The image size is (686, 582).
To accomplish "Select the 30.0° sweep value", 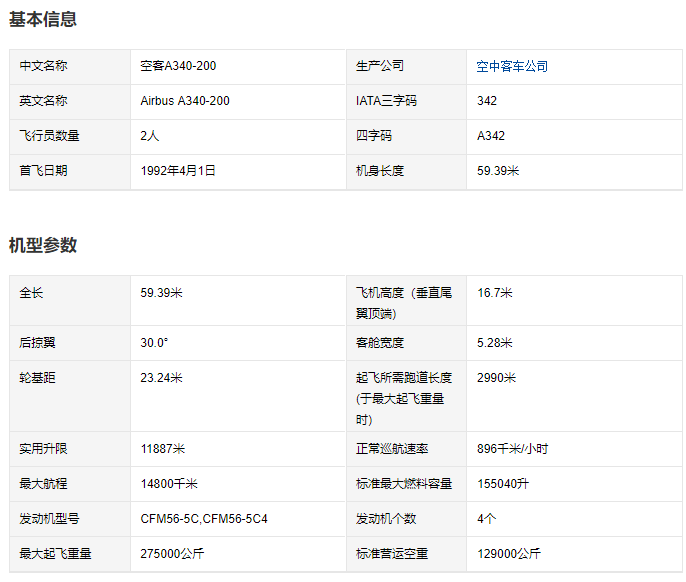I will (154, 343).
